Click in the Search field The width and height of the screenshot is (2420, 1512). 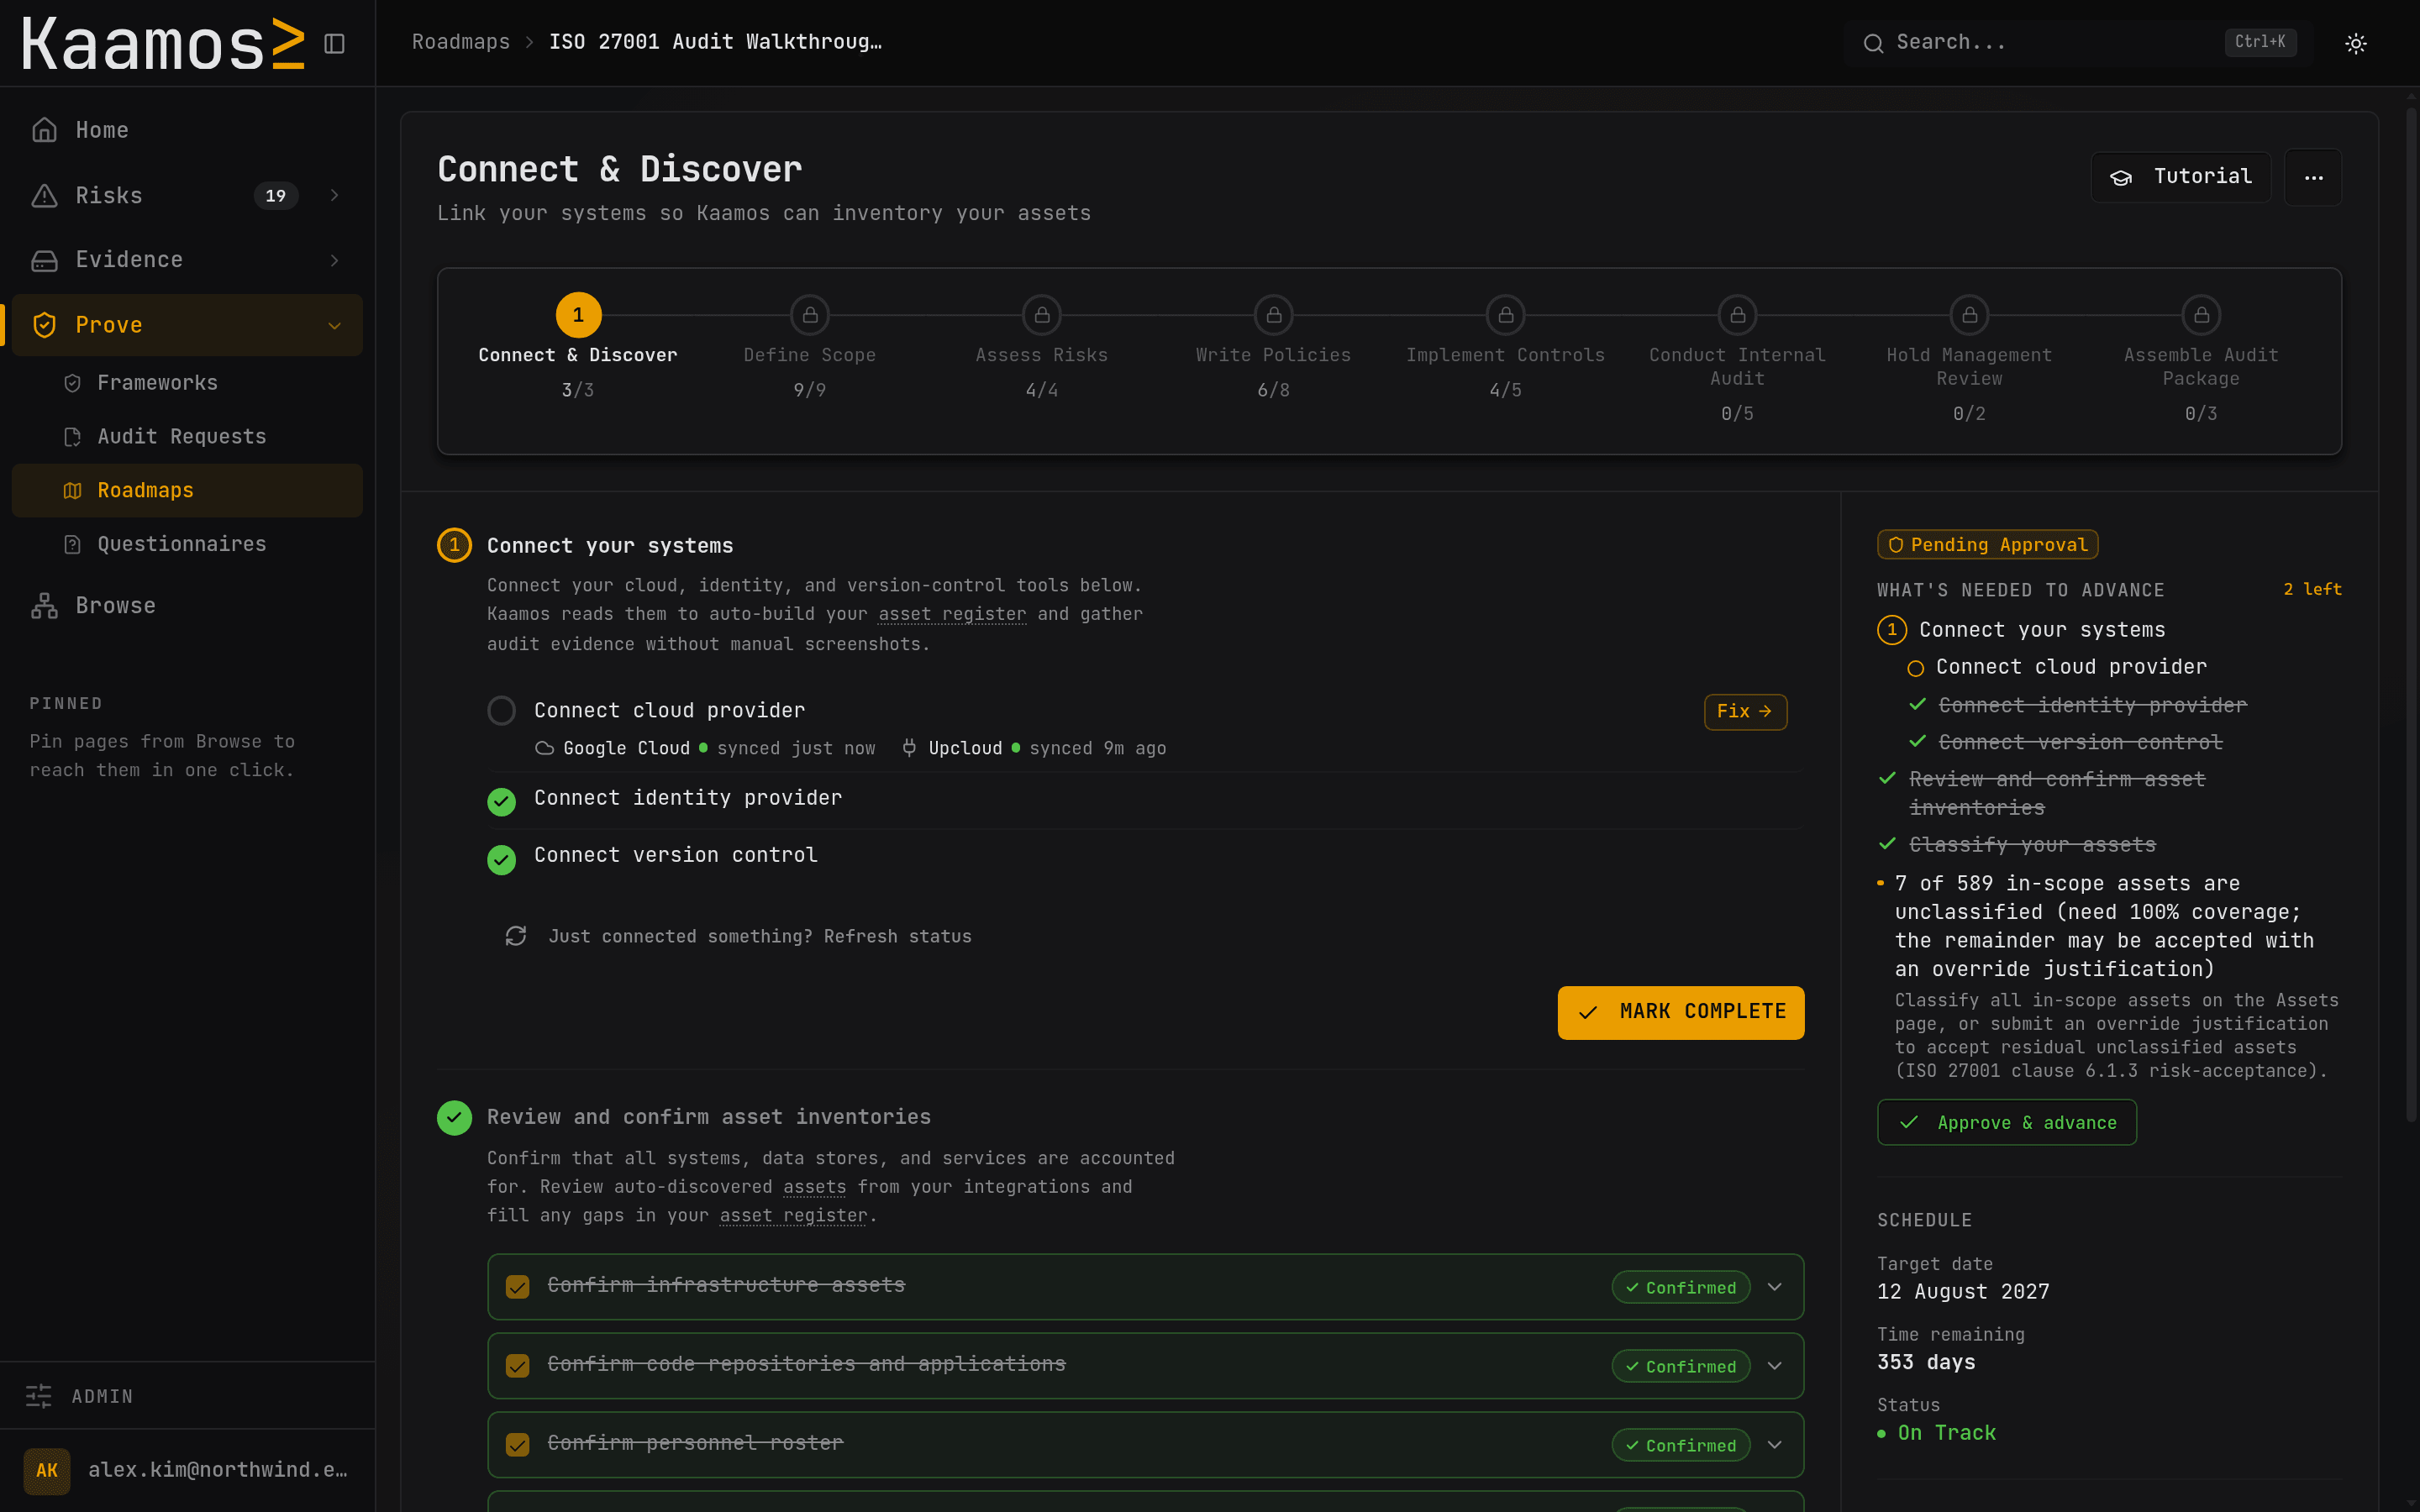2078,43
